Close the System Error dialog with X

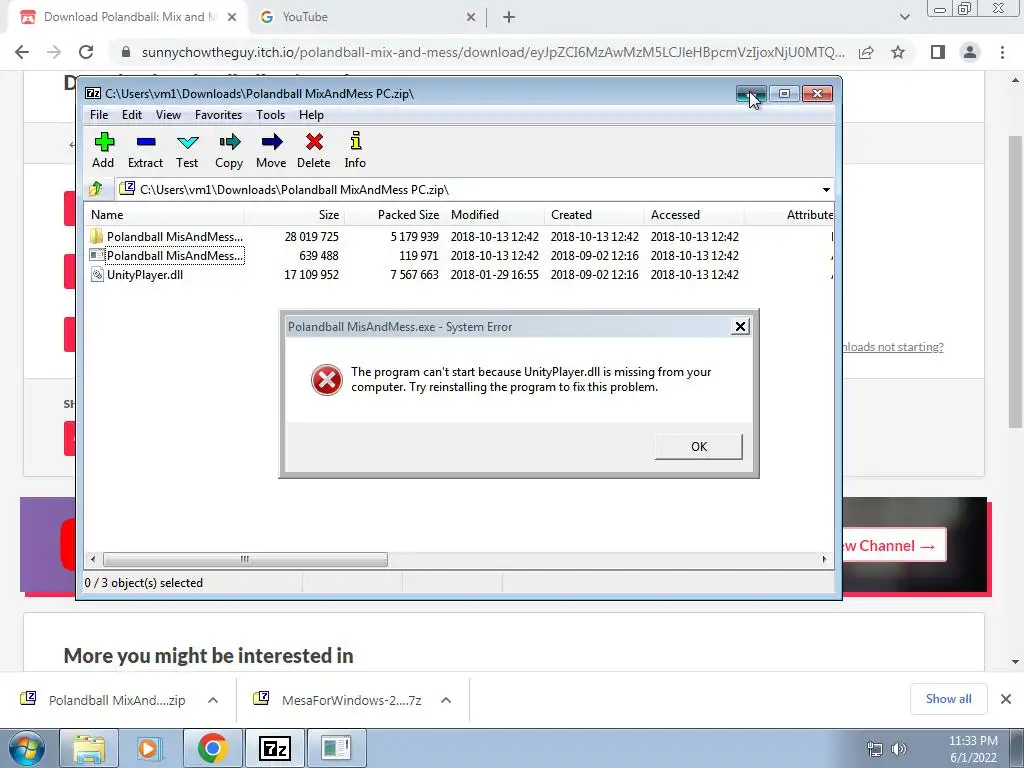740,327
